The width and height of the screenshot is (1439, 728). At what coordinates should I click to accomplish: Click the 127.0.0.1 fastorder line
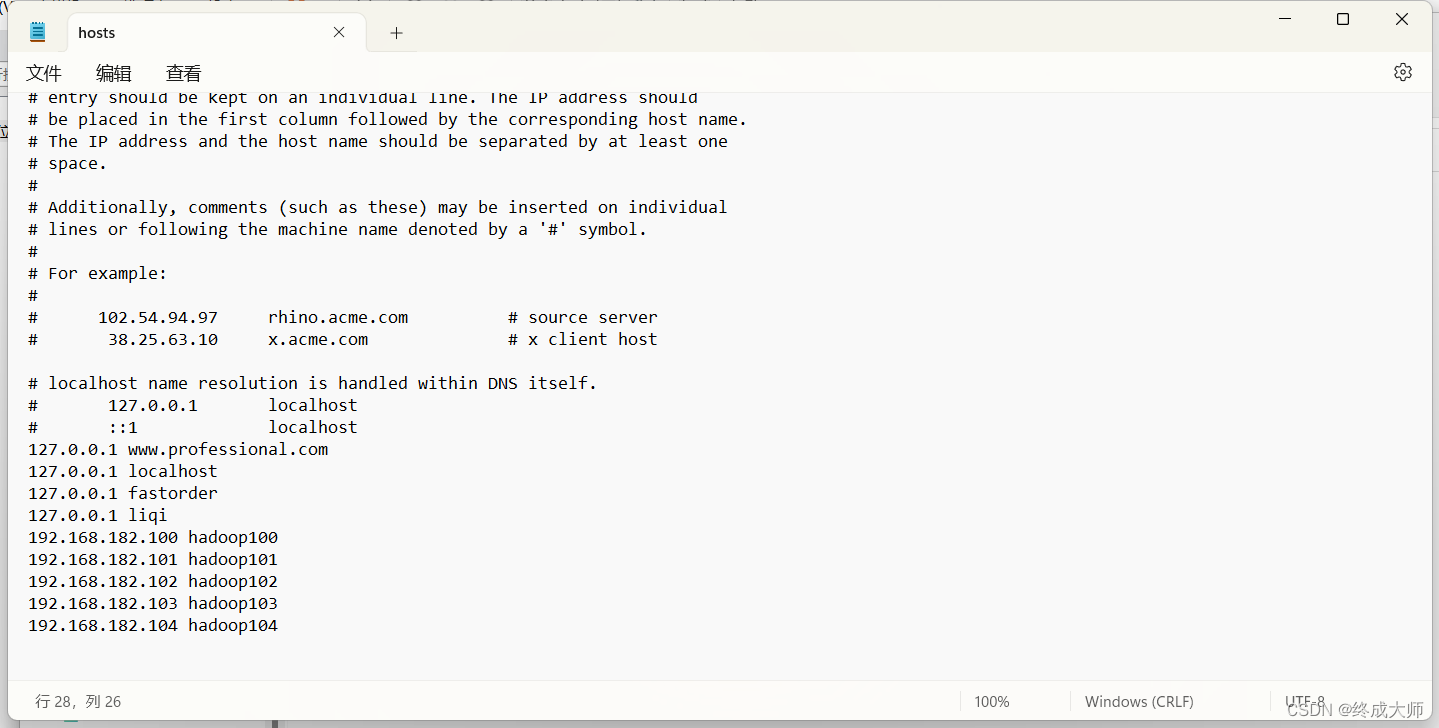click(123, 493)
